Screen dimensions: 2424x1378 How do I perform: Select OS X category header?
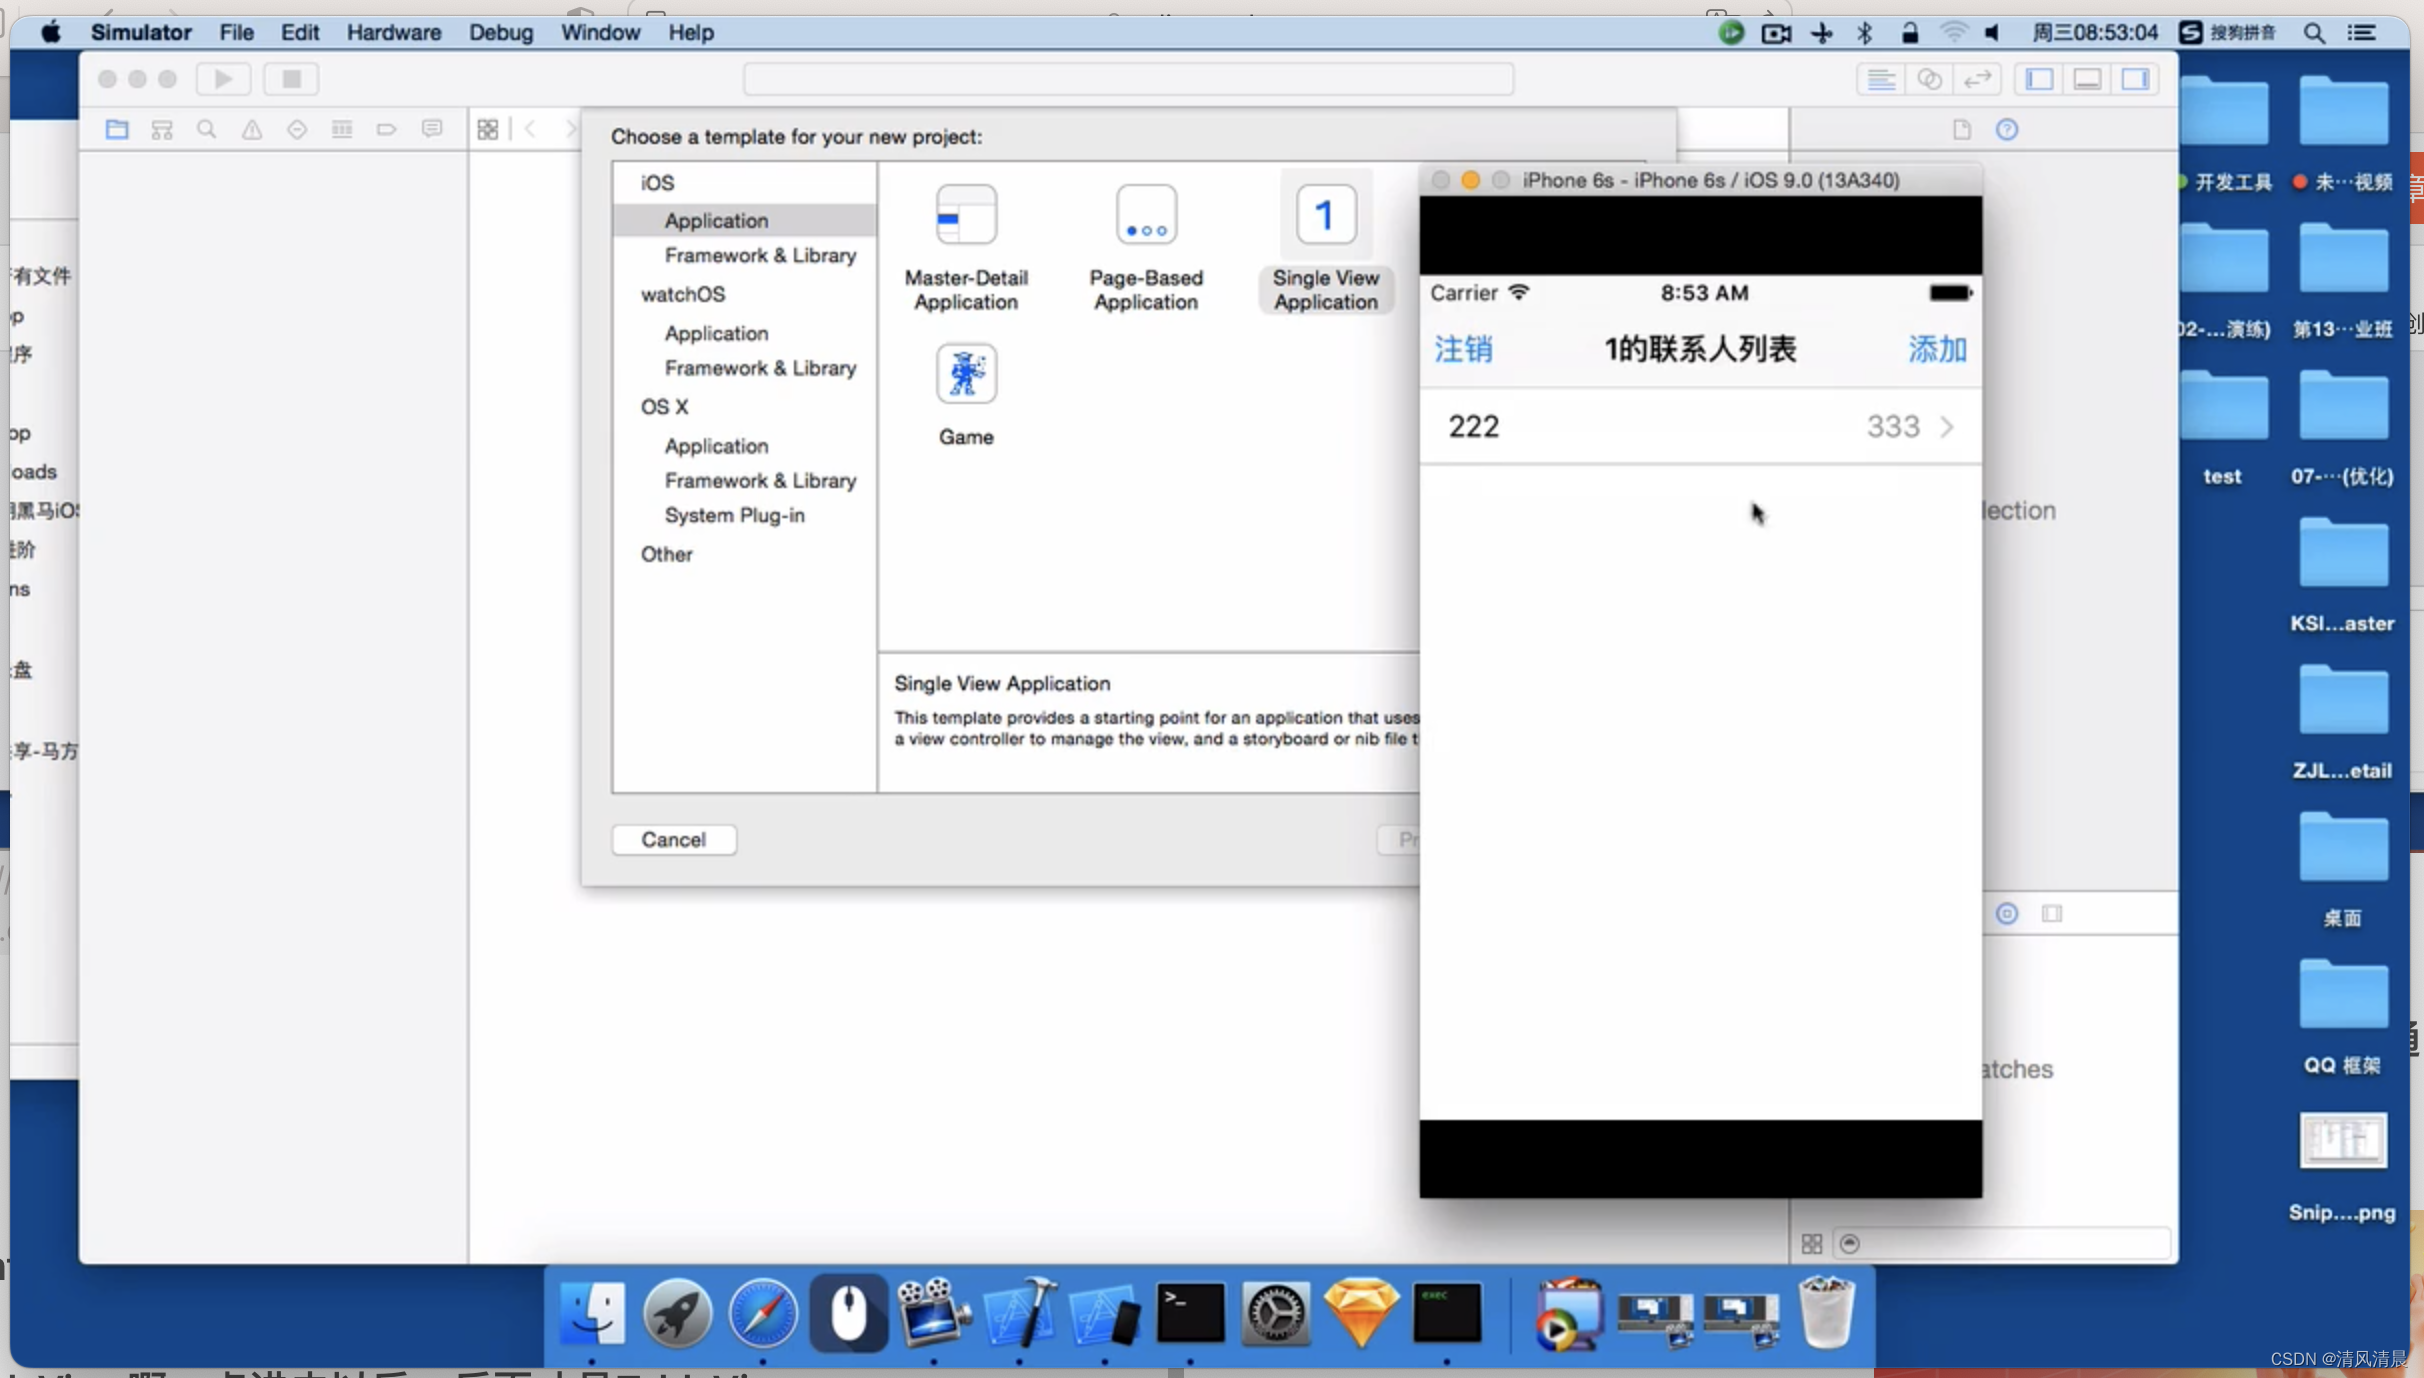click(664, 407)
